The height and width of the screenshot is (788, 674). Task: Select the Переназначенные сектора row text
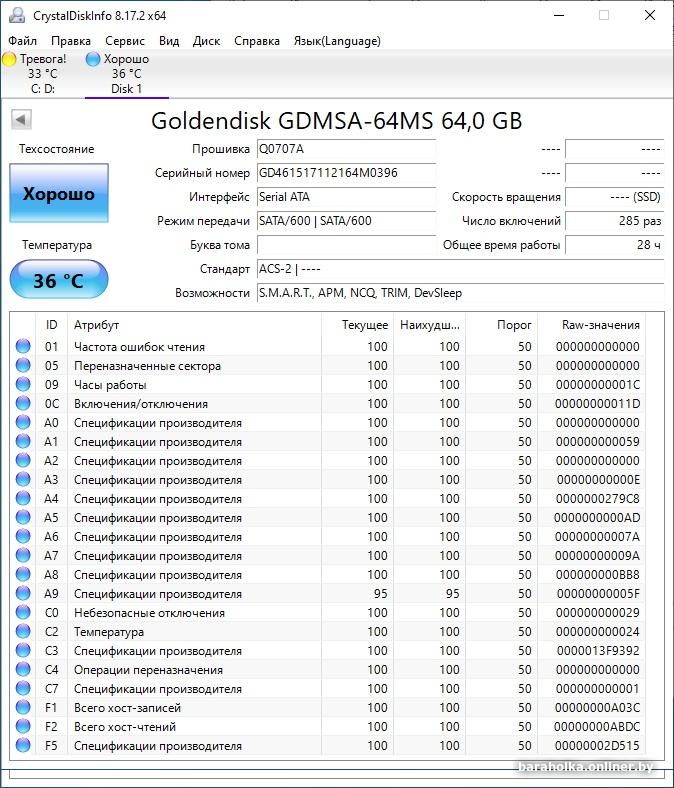tap(147, 366)
